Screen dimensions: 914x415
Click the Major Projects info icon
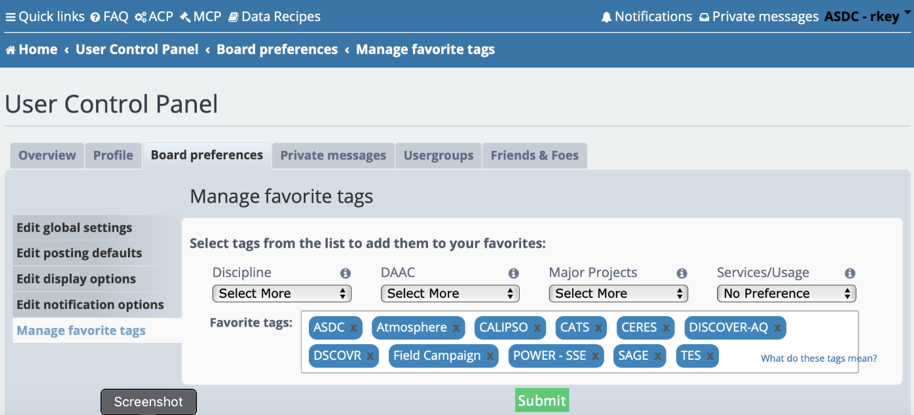[681, 273]
